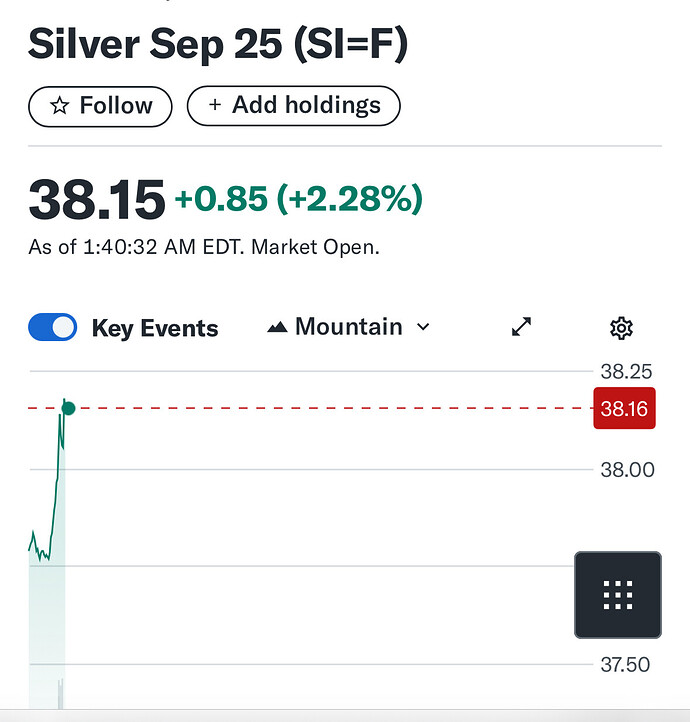Image resolution: width=690 pixels, height=722 pixels.
Task: Toggle the Key Events switch off
Action: coord(52,327)
